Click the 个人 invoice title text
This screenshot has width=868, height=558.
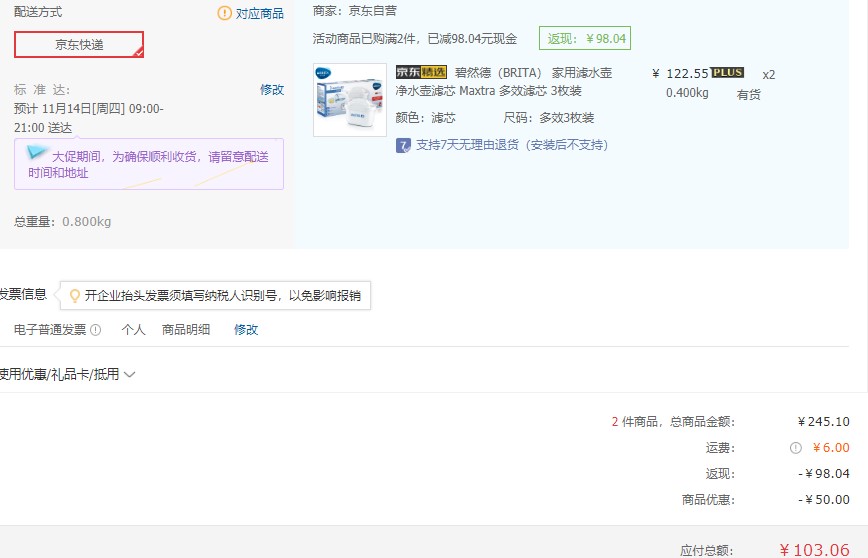pos(133,329)
